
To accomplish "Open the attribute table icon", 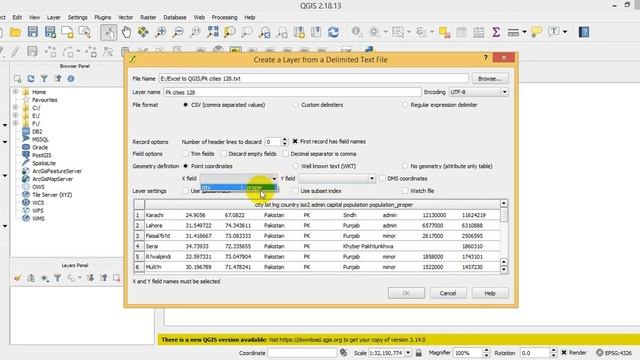I will (x=462, y=32).
